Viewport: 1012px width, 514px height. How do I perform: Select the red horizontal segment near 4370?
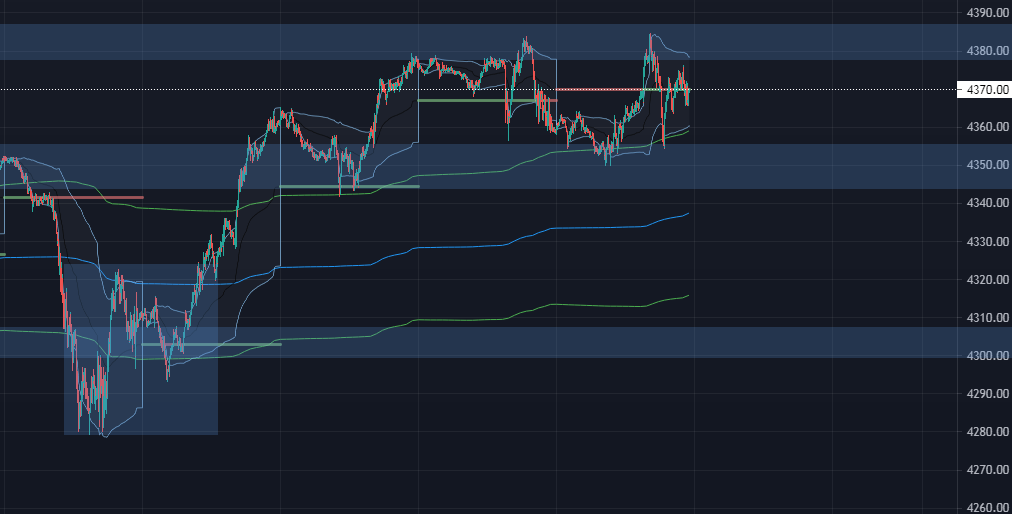(x=600, y=89)
